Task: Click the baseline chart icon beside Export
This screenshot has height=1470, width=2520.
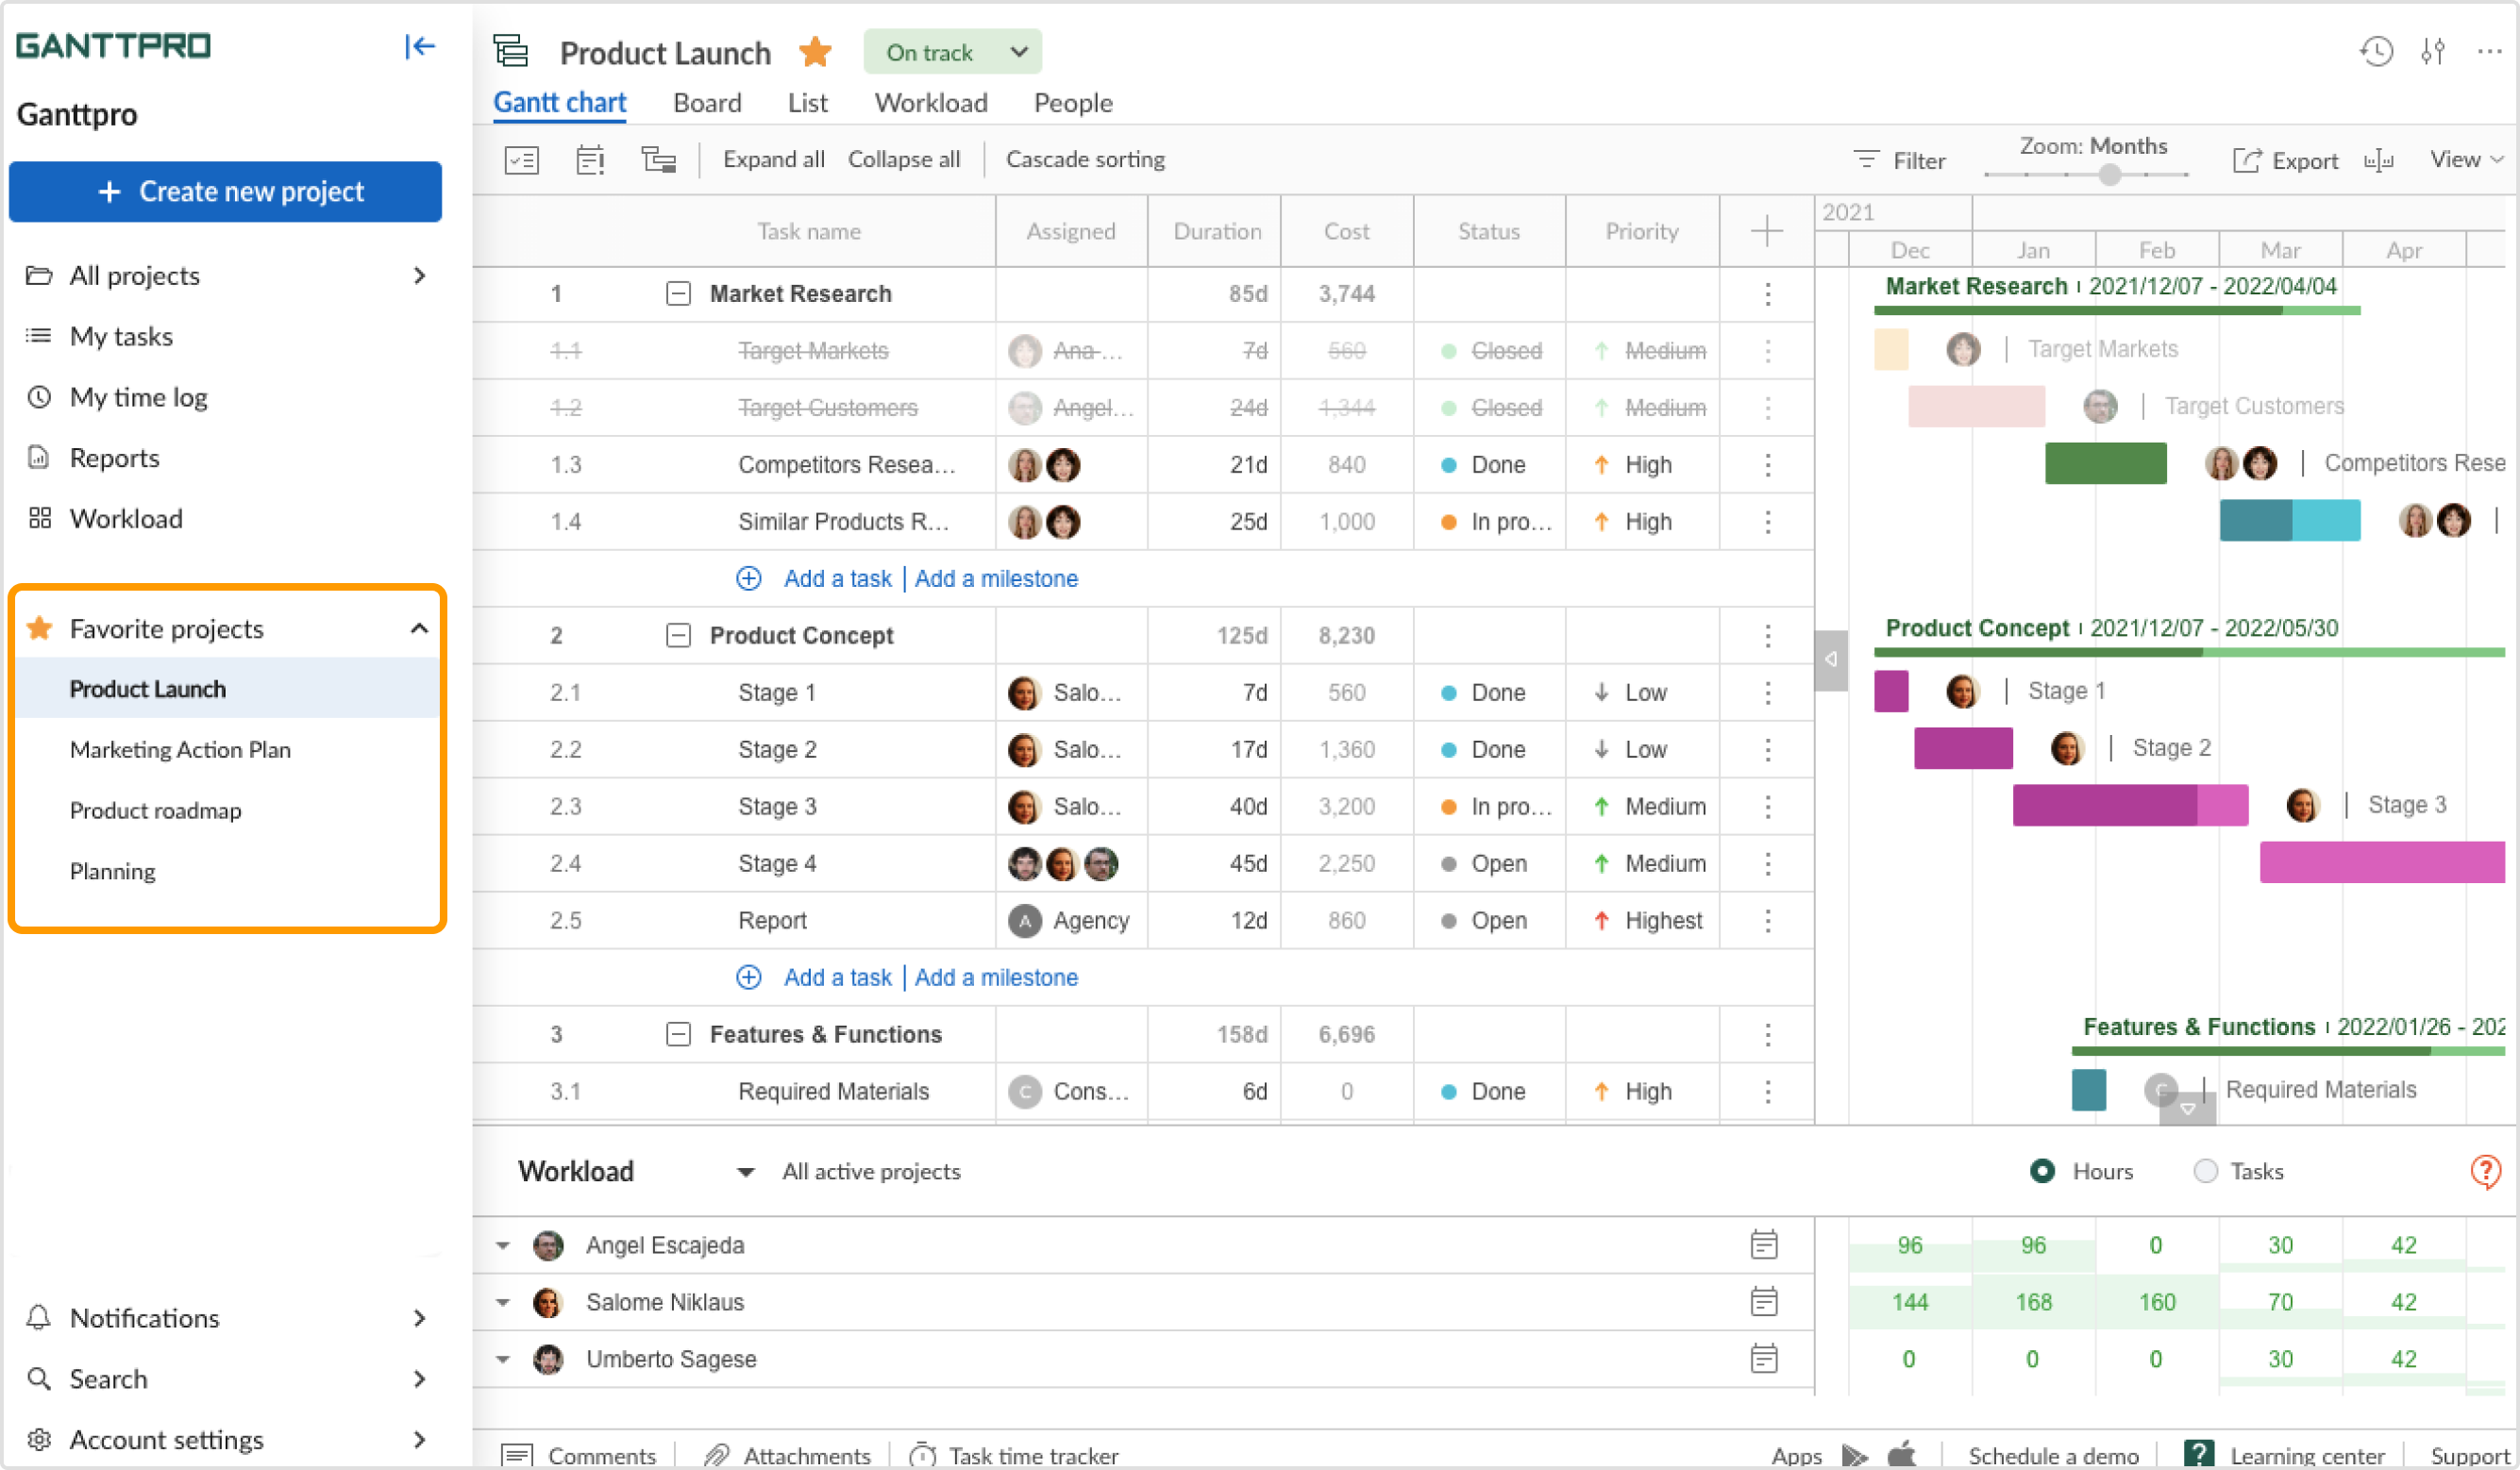Action: tap(2379, 161)
